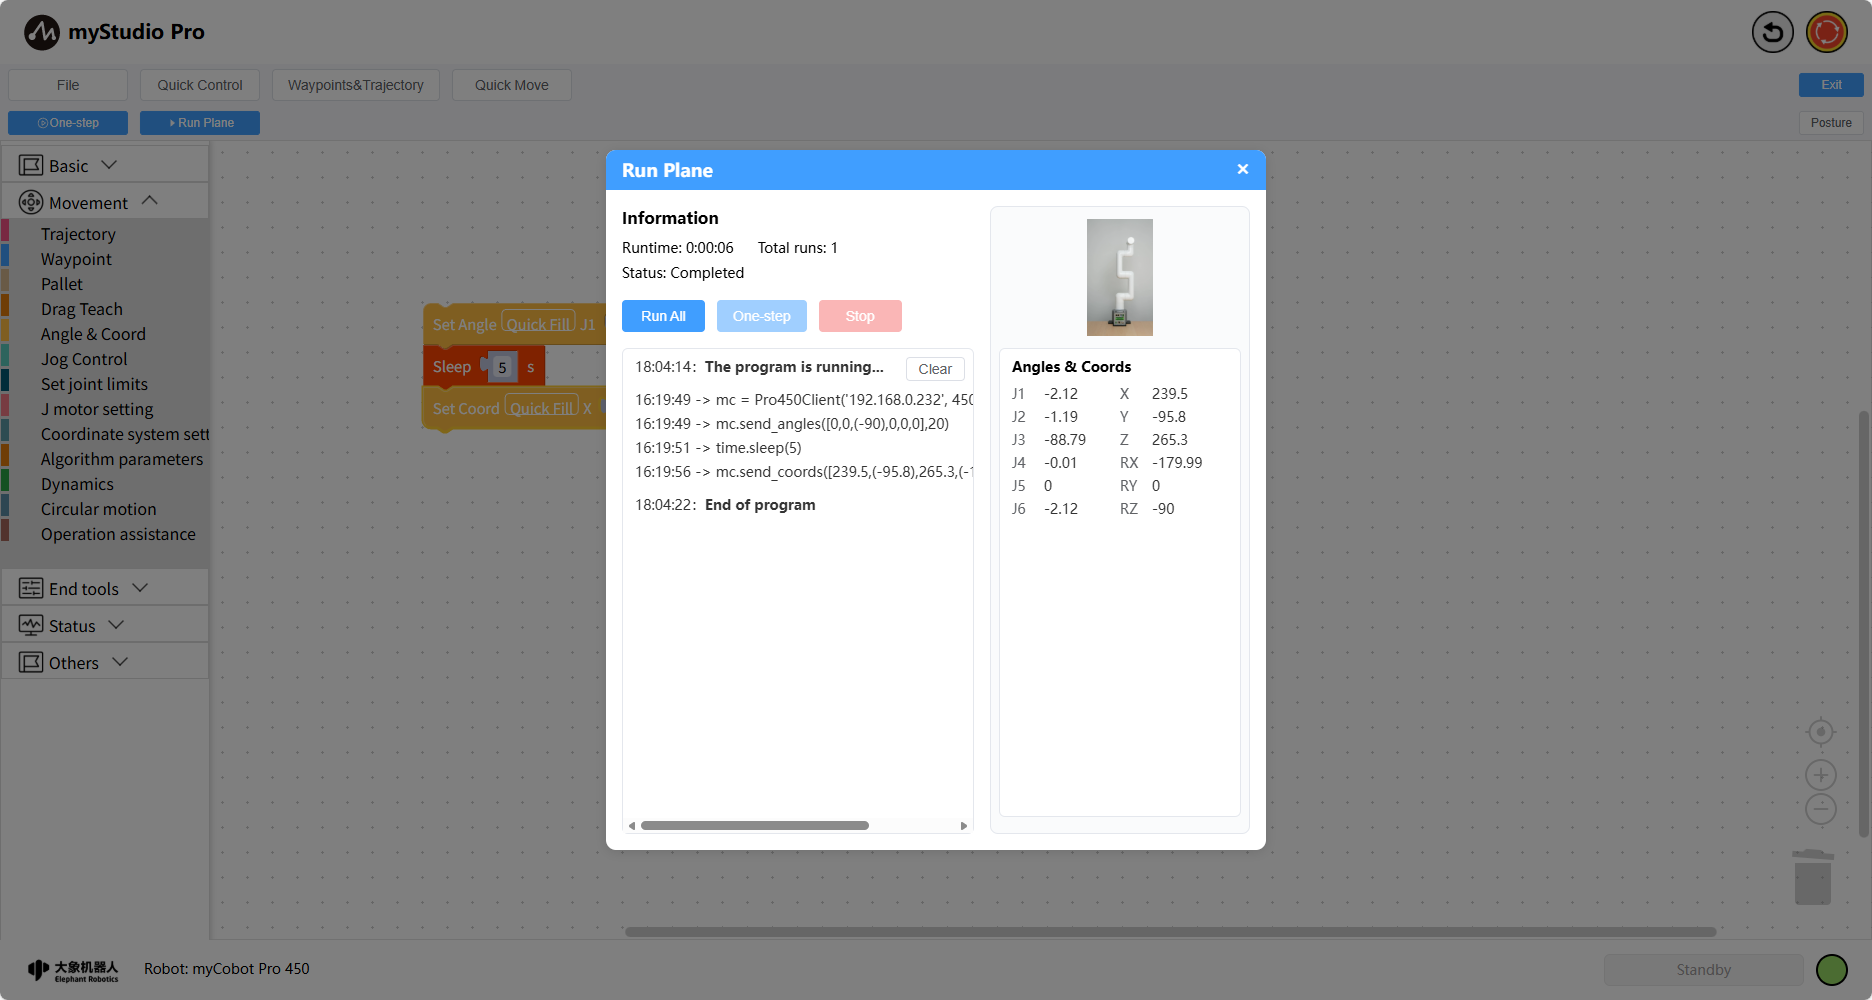Click the workspace center target icon
Image resolution: width=1872 pixels, height=1000 pixels.
tap(1821, 732)
